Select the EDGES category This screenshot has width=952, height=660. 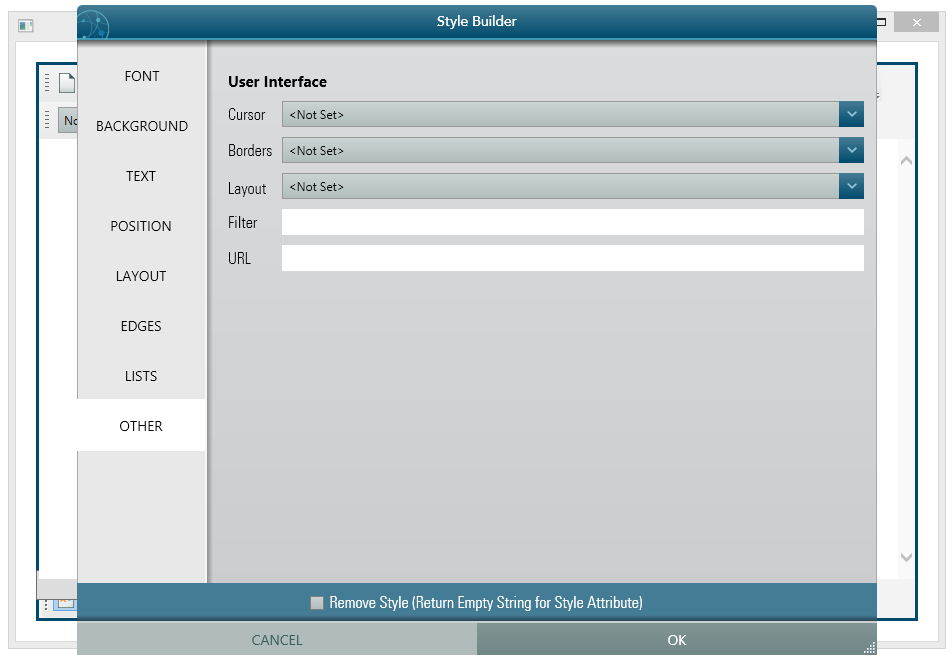tap(140, 326)
